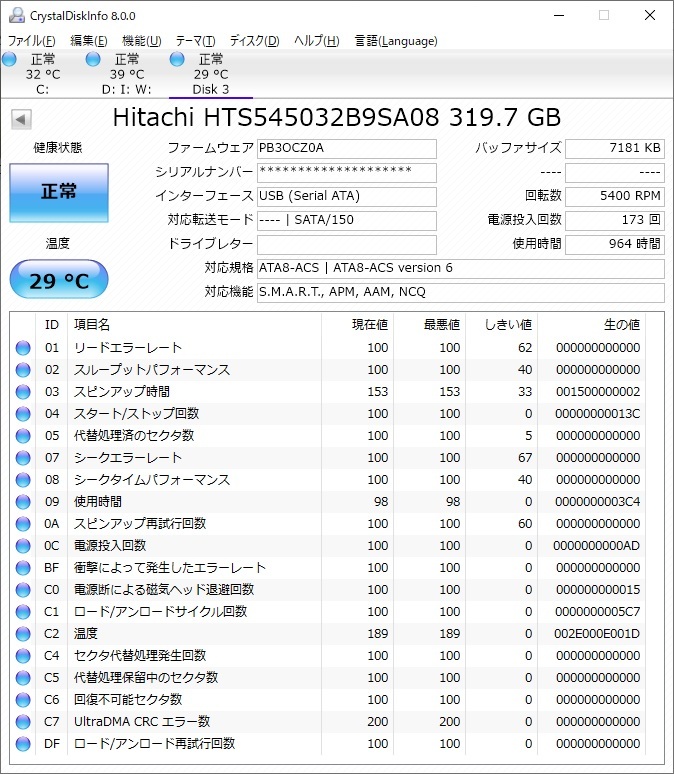Click the 対応規格 field ATA8-ACS version 6
674x774 pixels.
(x=461, y=268)
